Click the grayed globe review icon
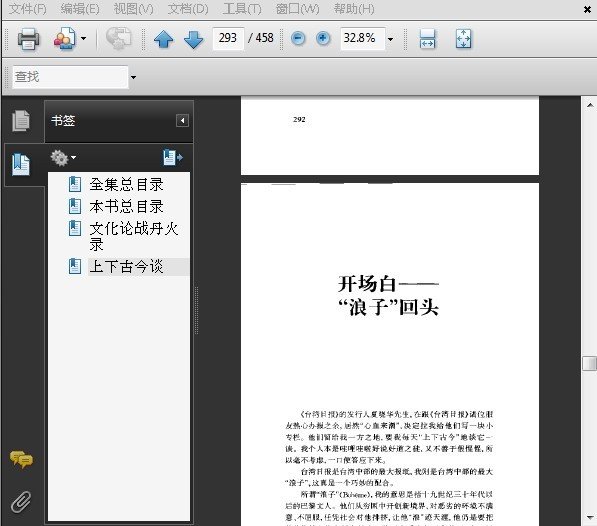This screenshot has width=597, height=526. (118, 38)
